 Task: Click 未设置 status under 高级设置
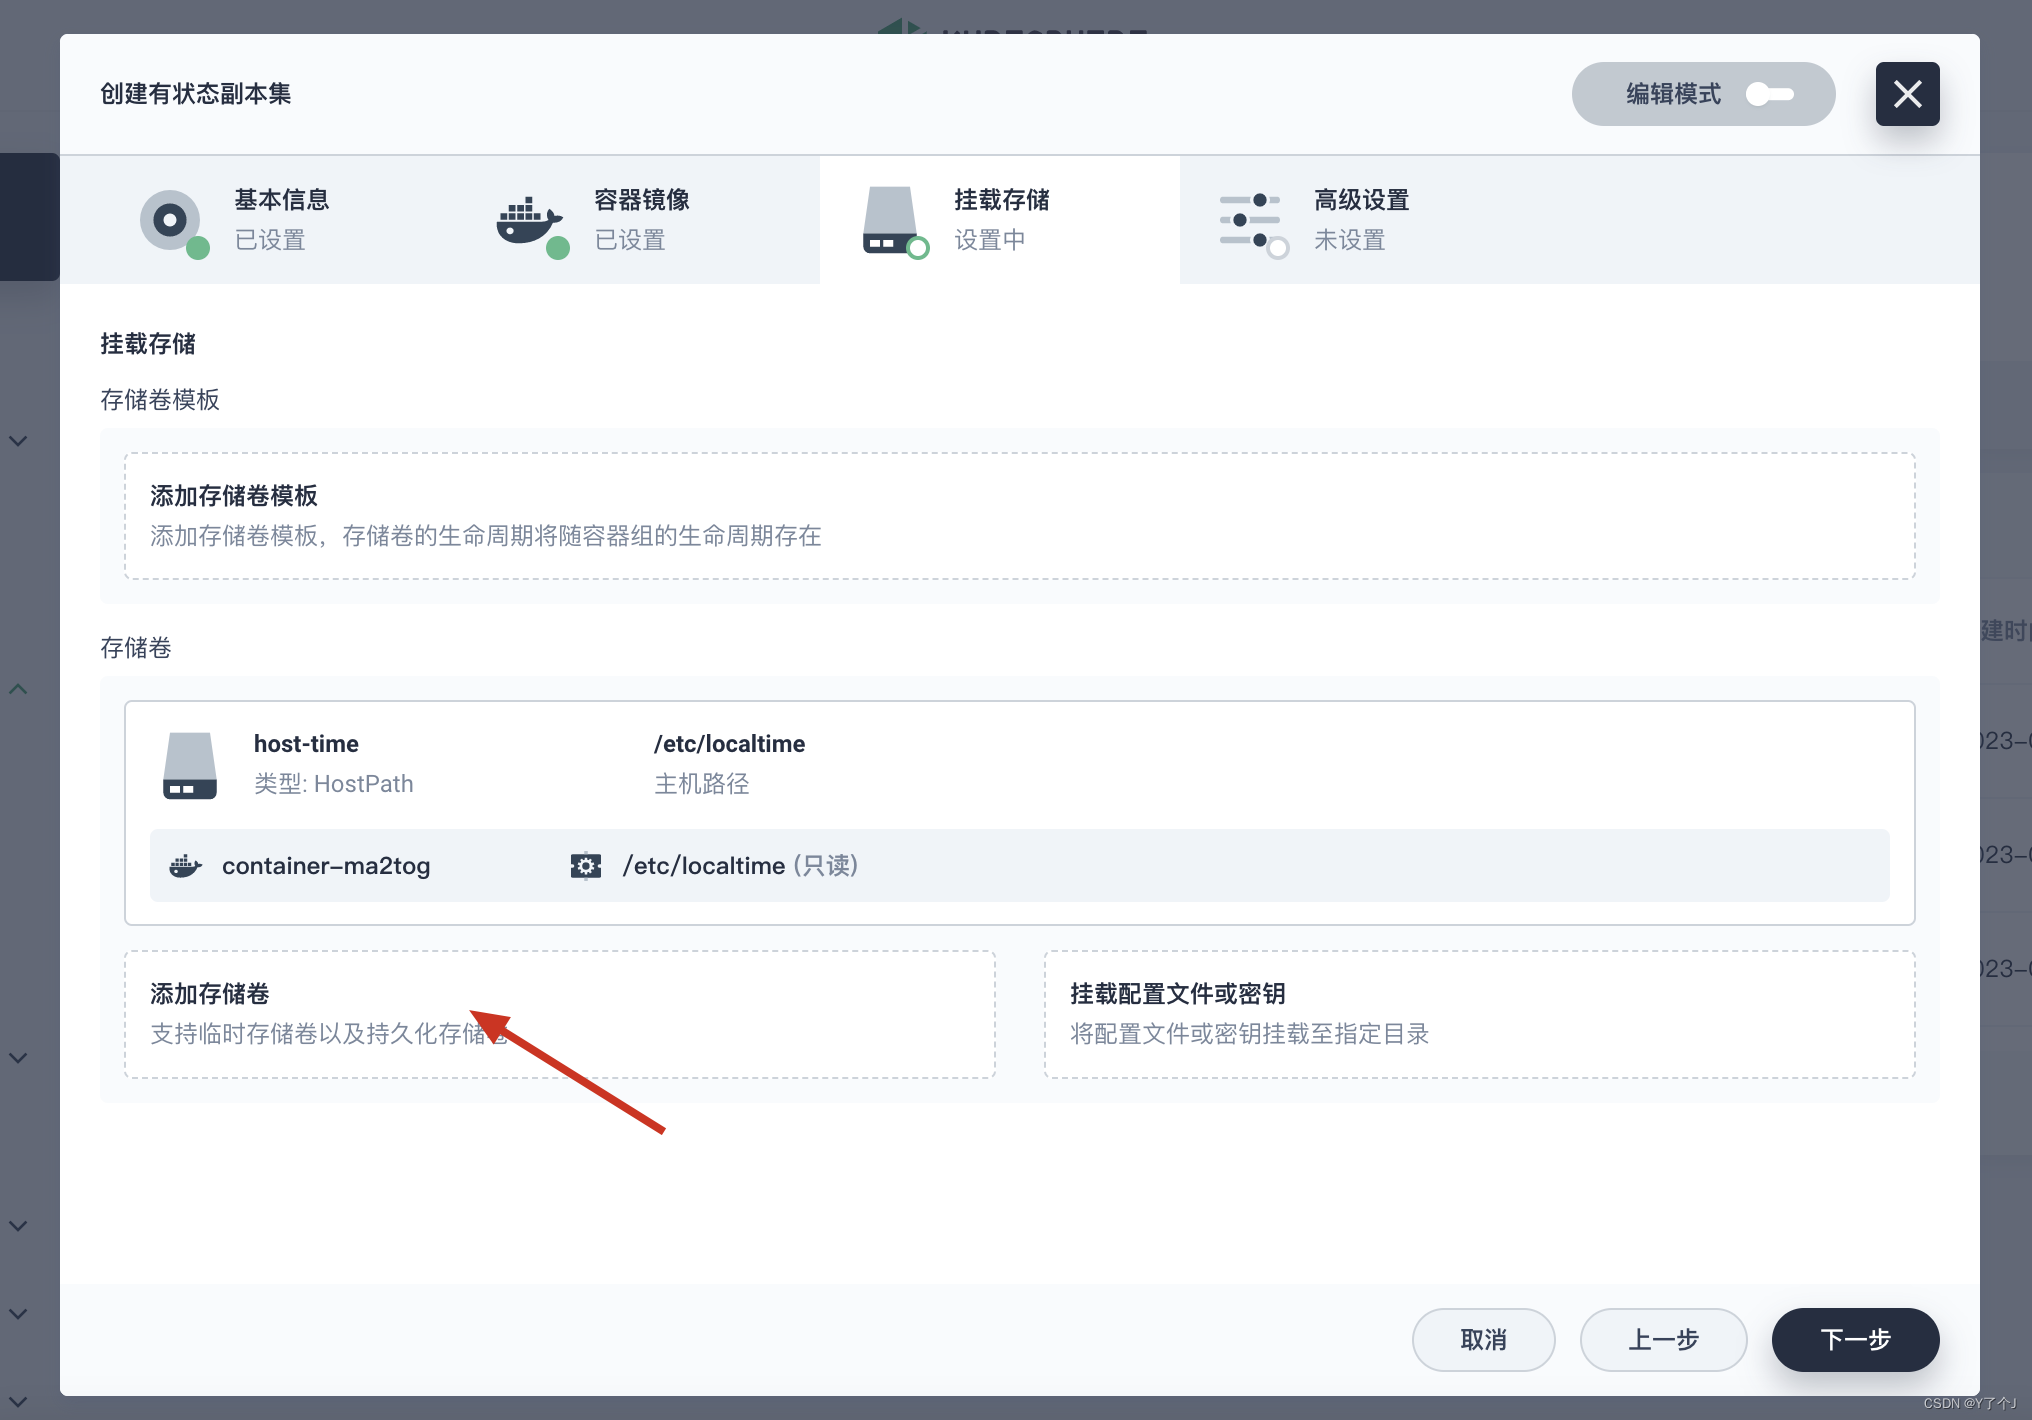1350,240
